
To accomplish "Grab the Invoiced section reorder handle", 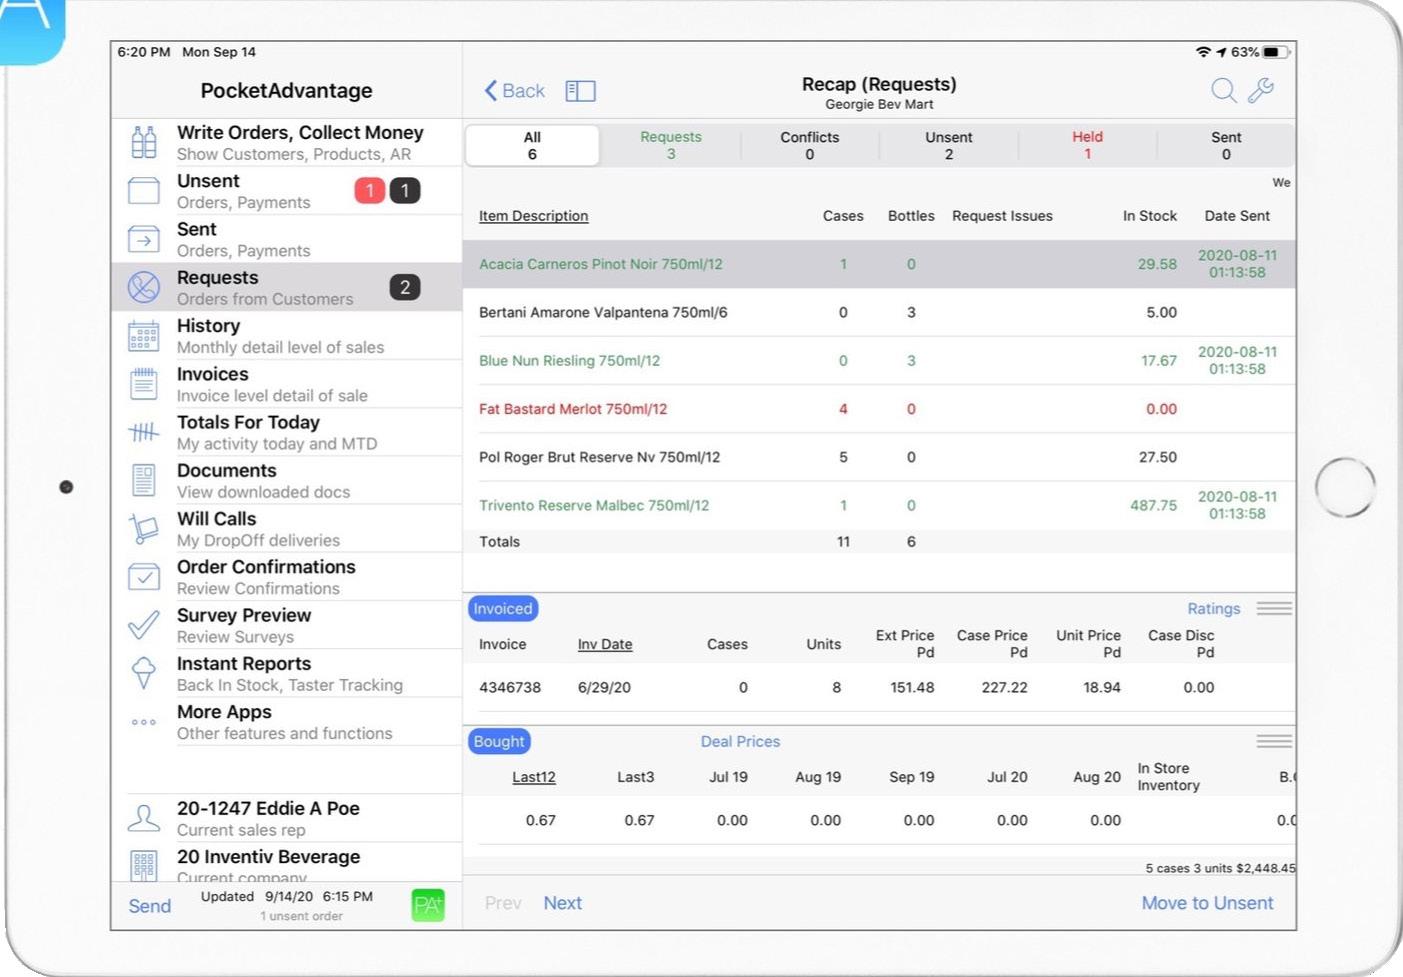I will pyautogui.click(x=1274, y=608).
